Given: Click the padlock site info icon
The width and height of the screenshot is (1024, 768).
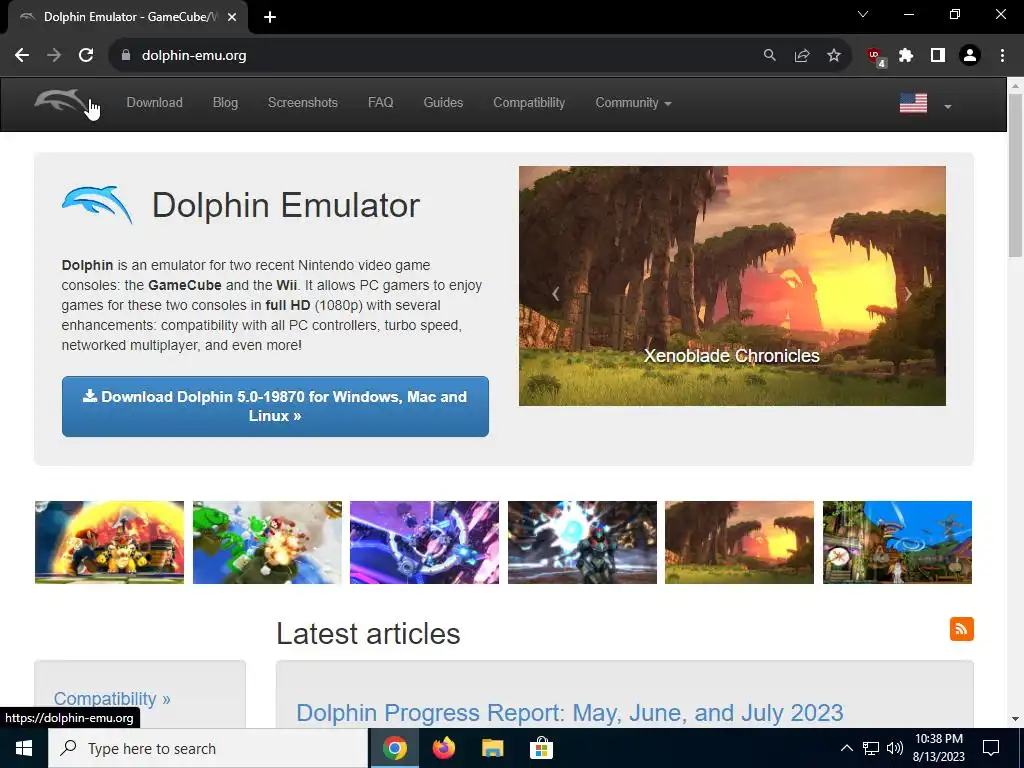Looking at the screenshot, I should pos(126,56).
